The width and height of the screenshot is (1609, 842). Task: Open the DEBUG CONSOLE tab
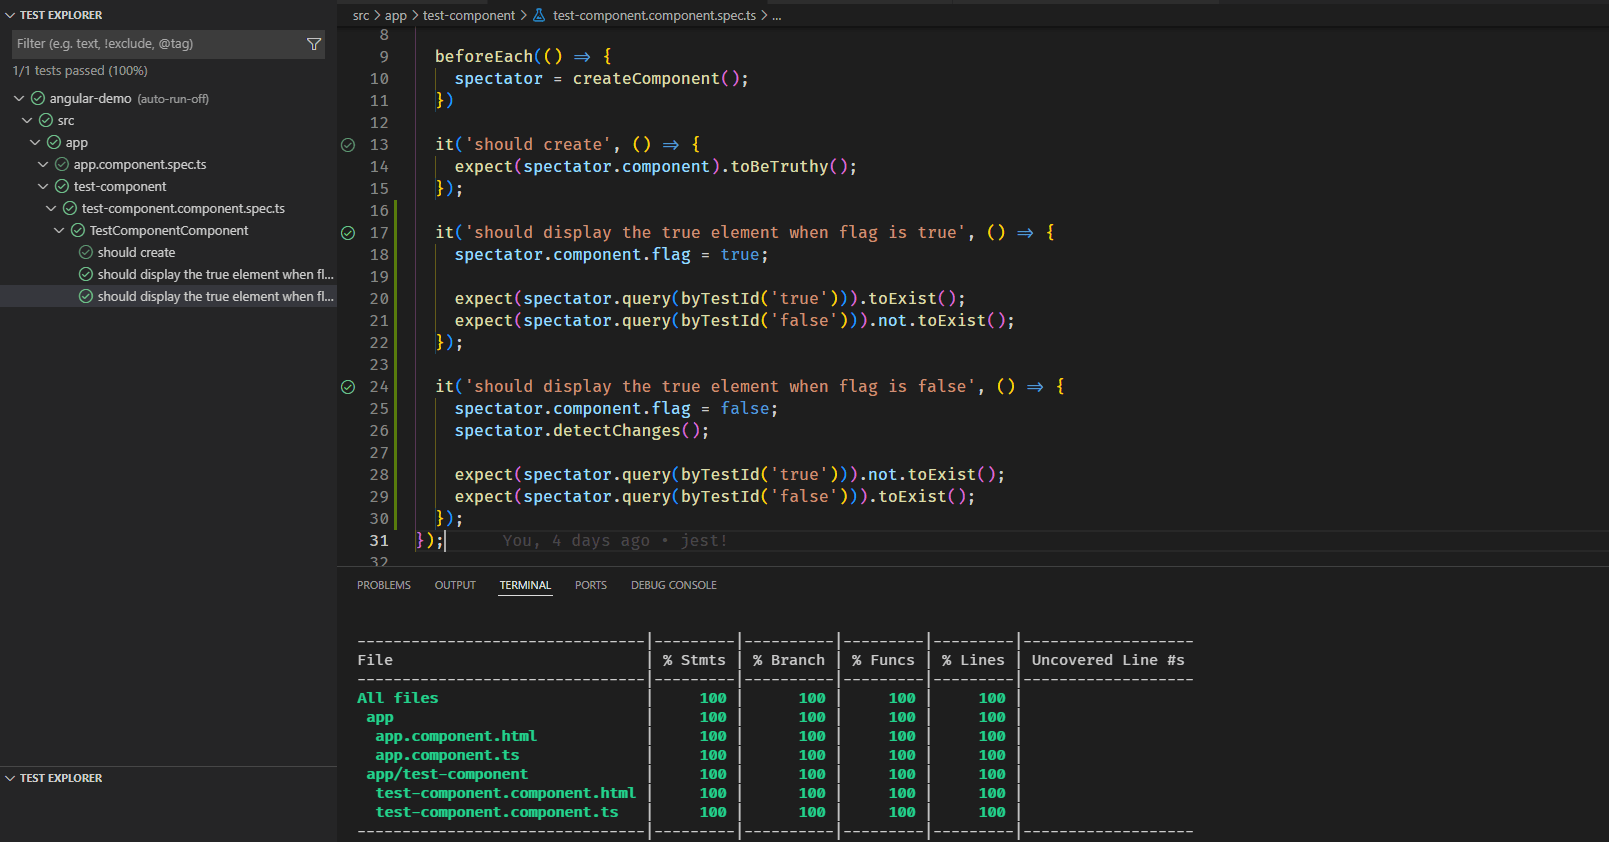pyautogui.click(x=673, y=585)
